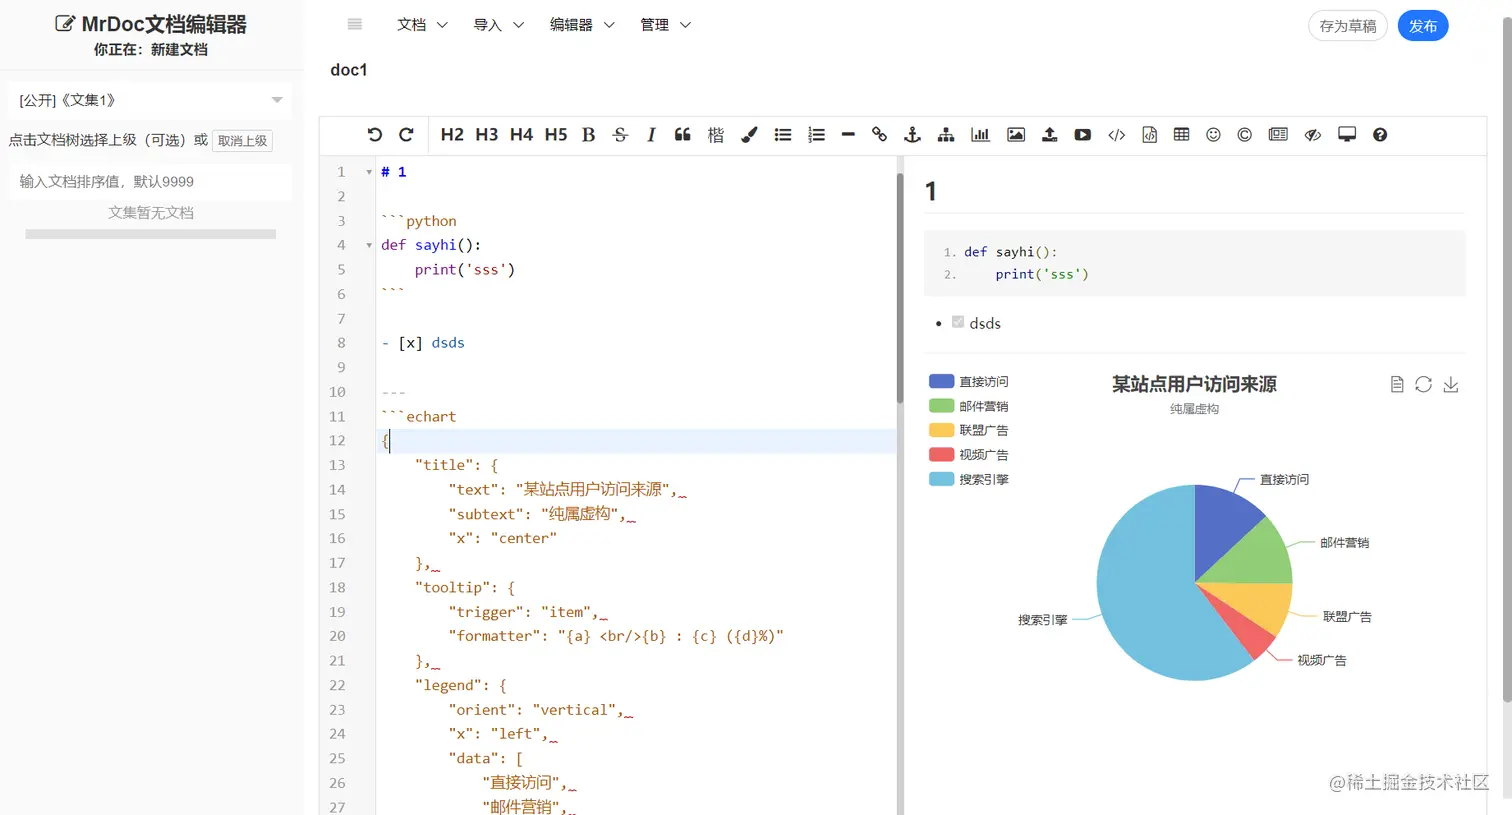The image size is (1512, 815).
Task: Insert a horizontal rule
Action: tap(848, 135)
